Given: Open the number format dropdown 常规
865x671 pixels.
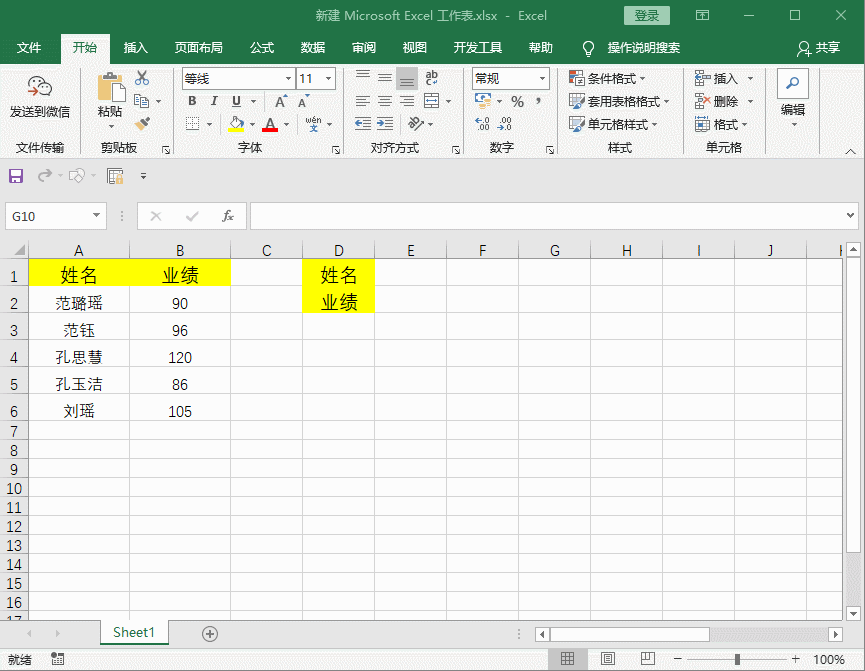Looking at the screenshot, I should pos(542,78).
